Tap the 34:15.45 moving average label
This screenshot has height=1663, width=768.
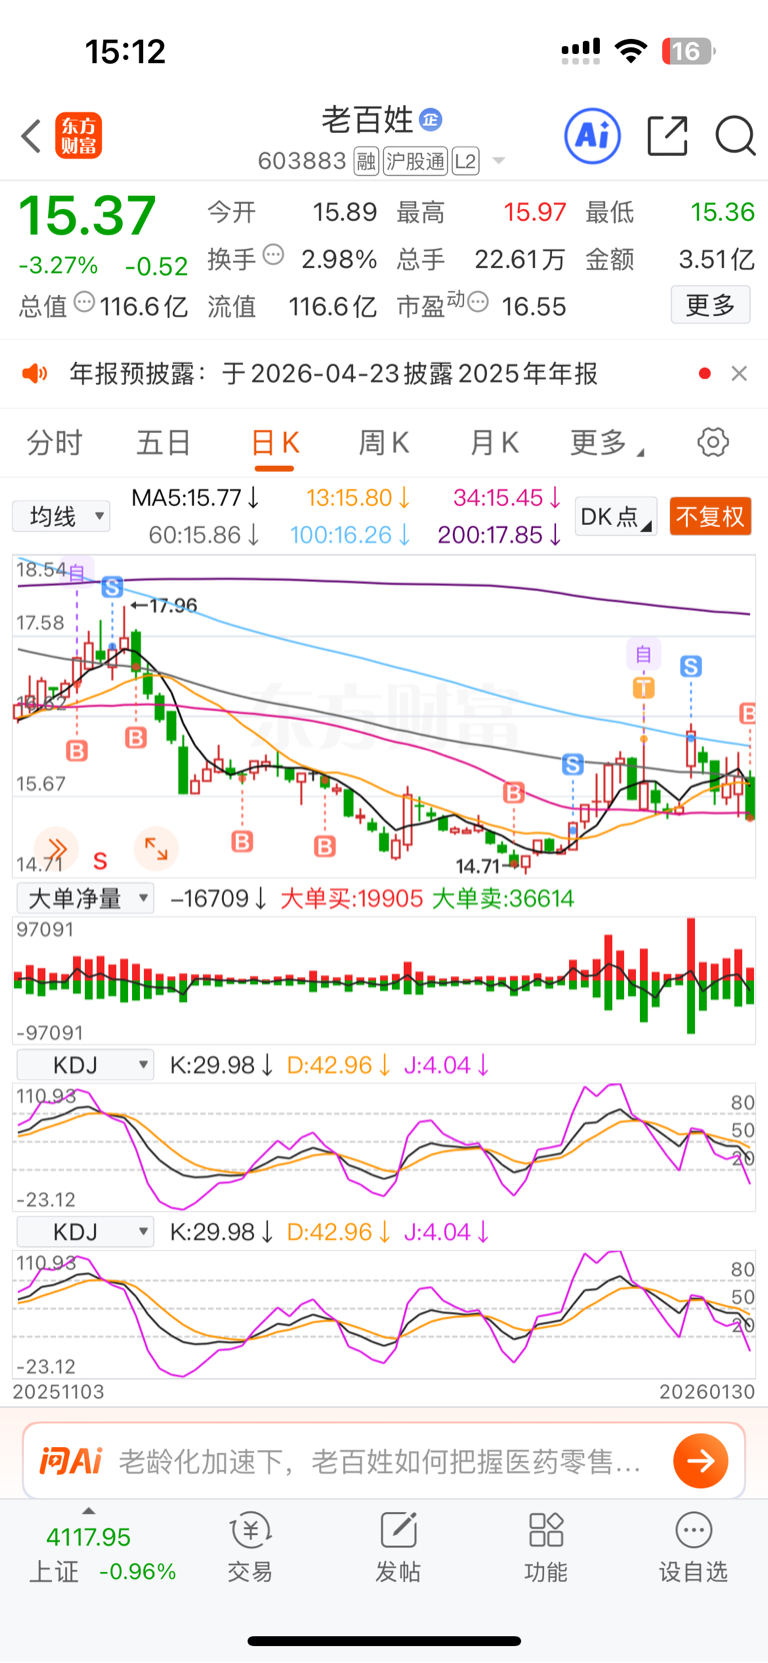click(x=507, y=498)
